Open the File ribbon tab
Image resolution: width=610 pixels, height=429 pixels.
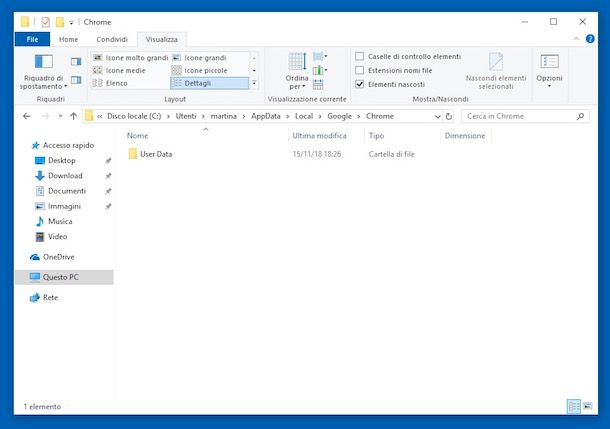pyautogui.click(x=32, y=39)
